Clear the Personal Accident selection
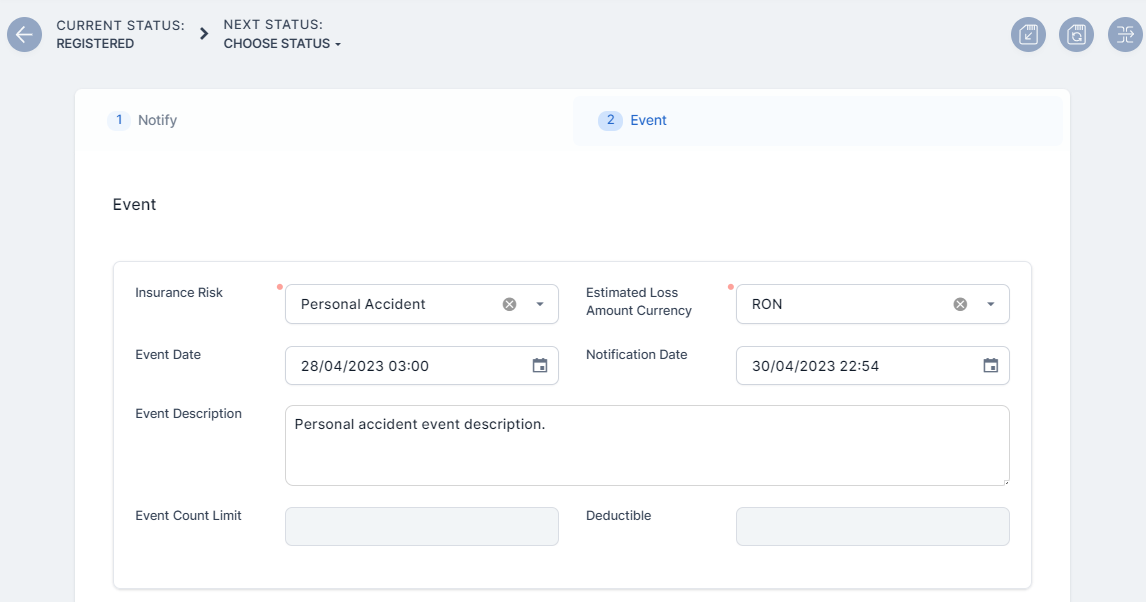 click(x=509, y=304)
